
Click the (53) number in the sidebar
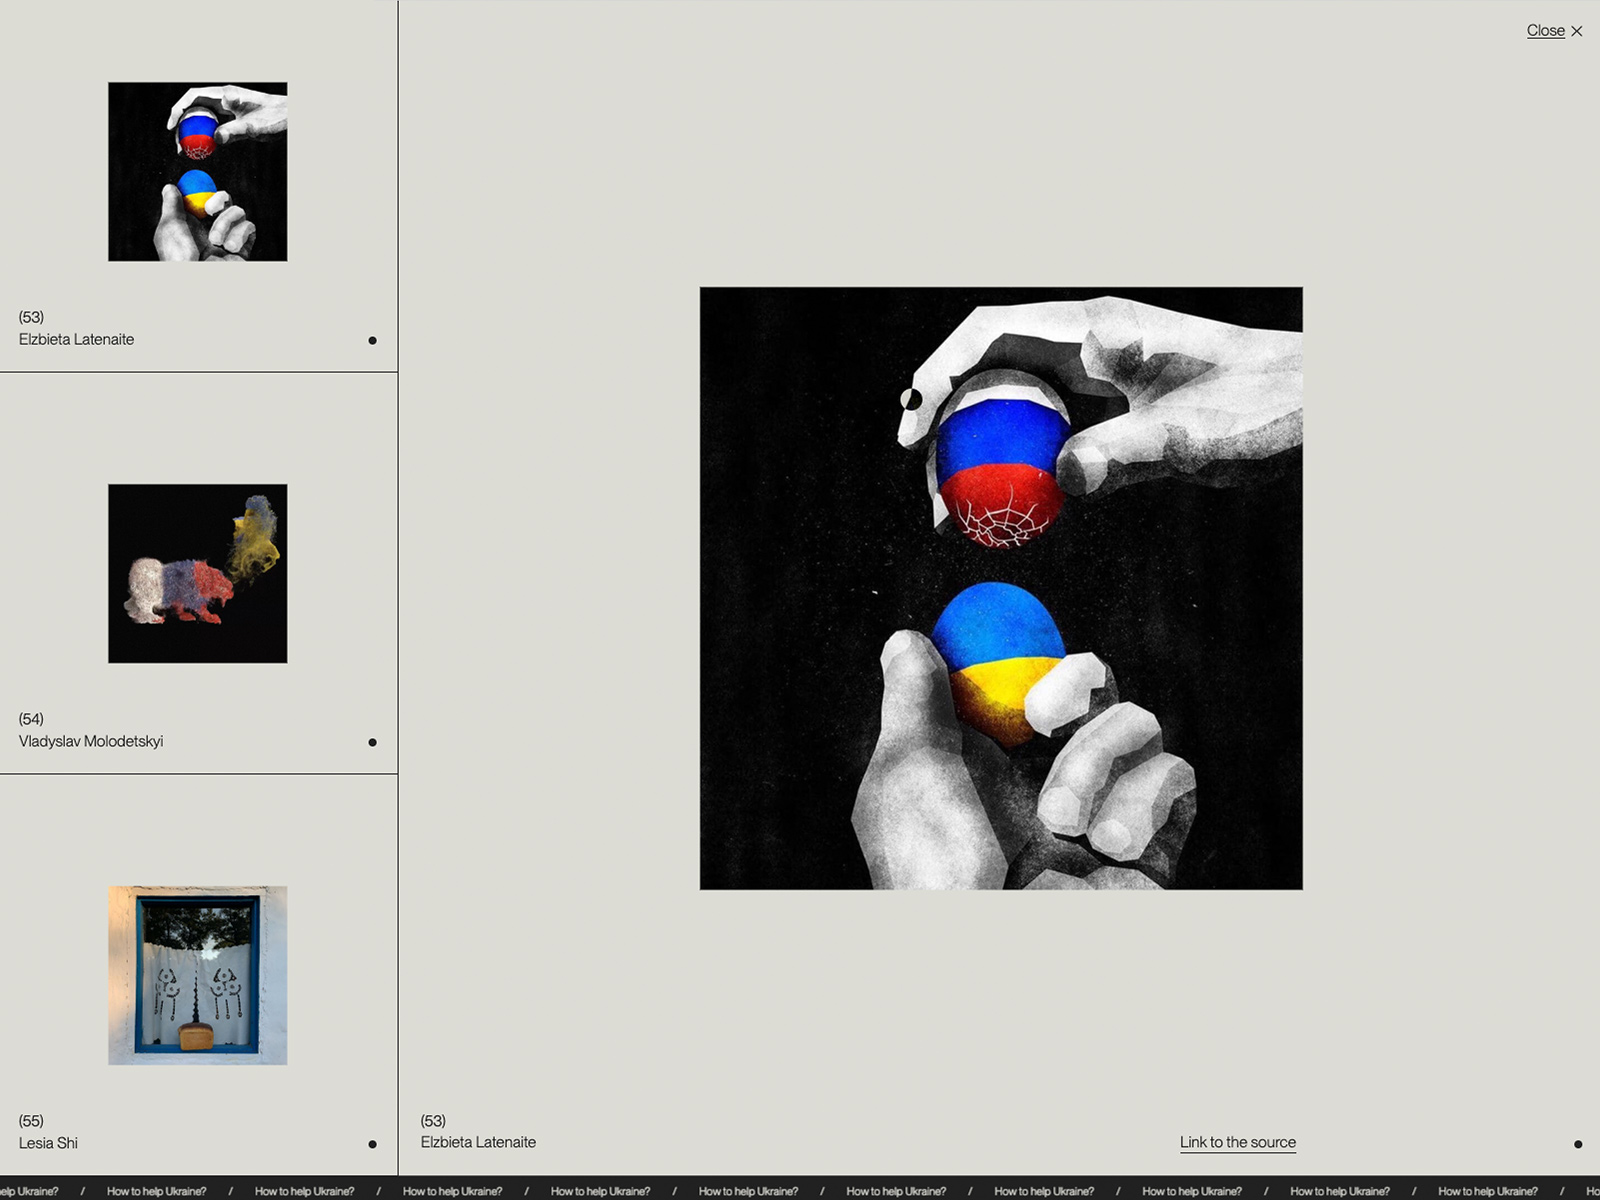click(31, 317)
